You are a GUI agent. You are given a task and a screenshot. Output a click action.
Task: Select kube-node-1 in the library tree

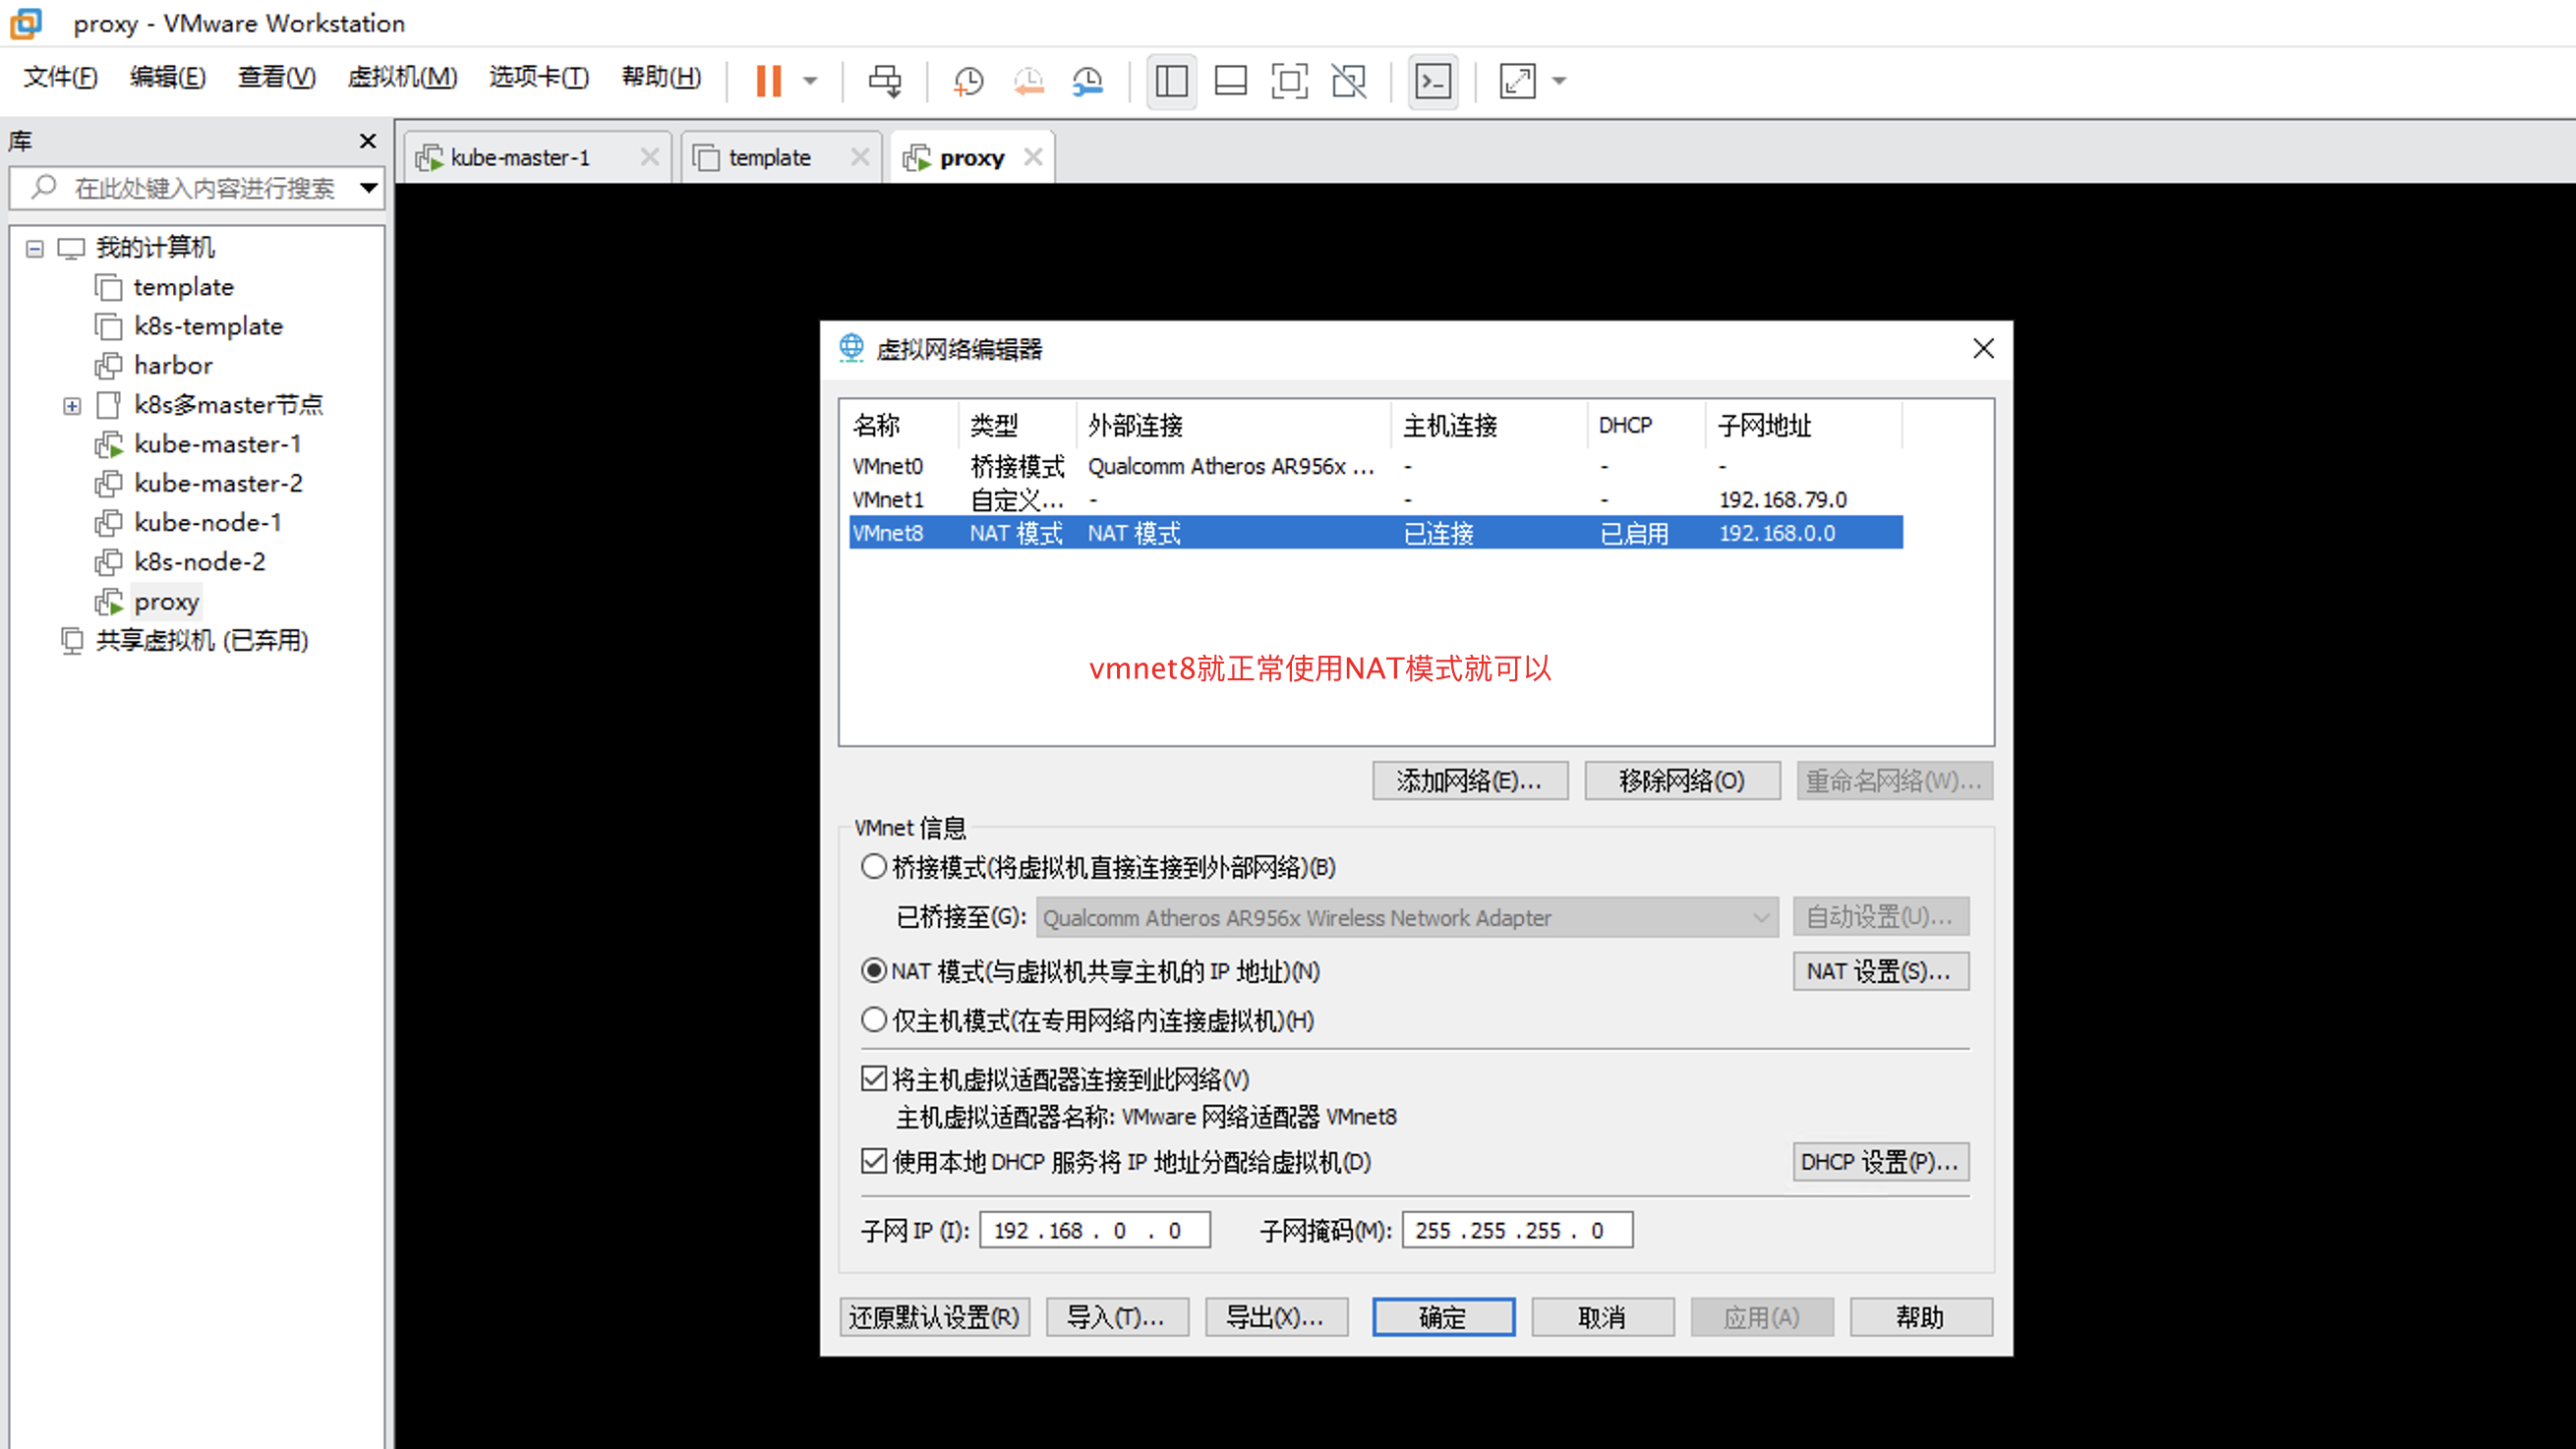(208, 522)
